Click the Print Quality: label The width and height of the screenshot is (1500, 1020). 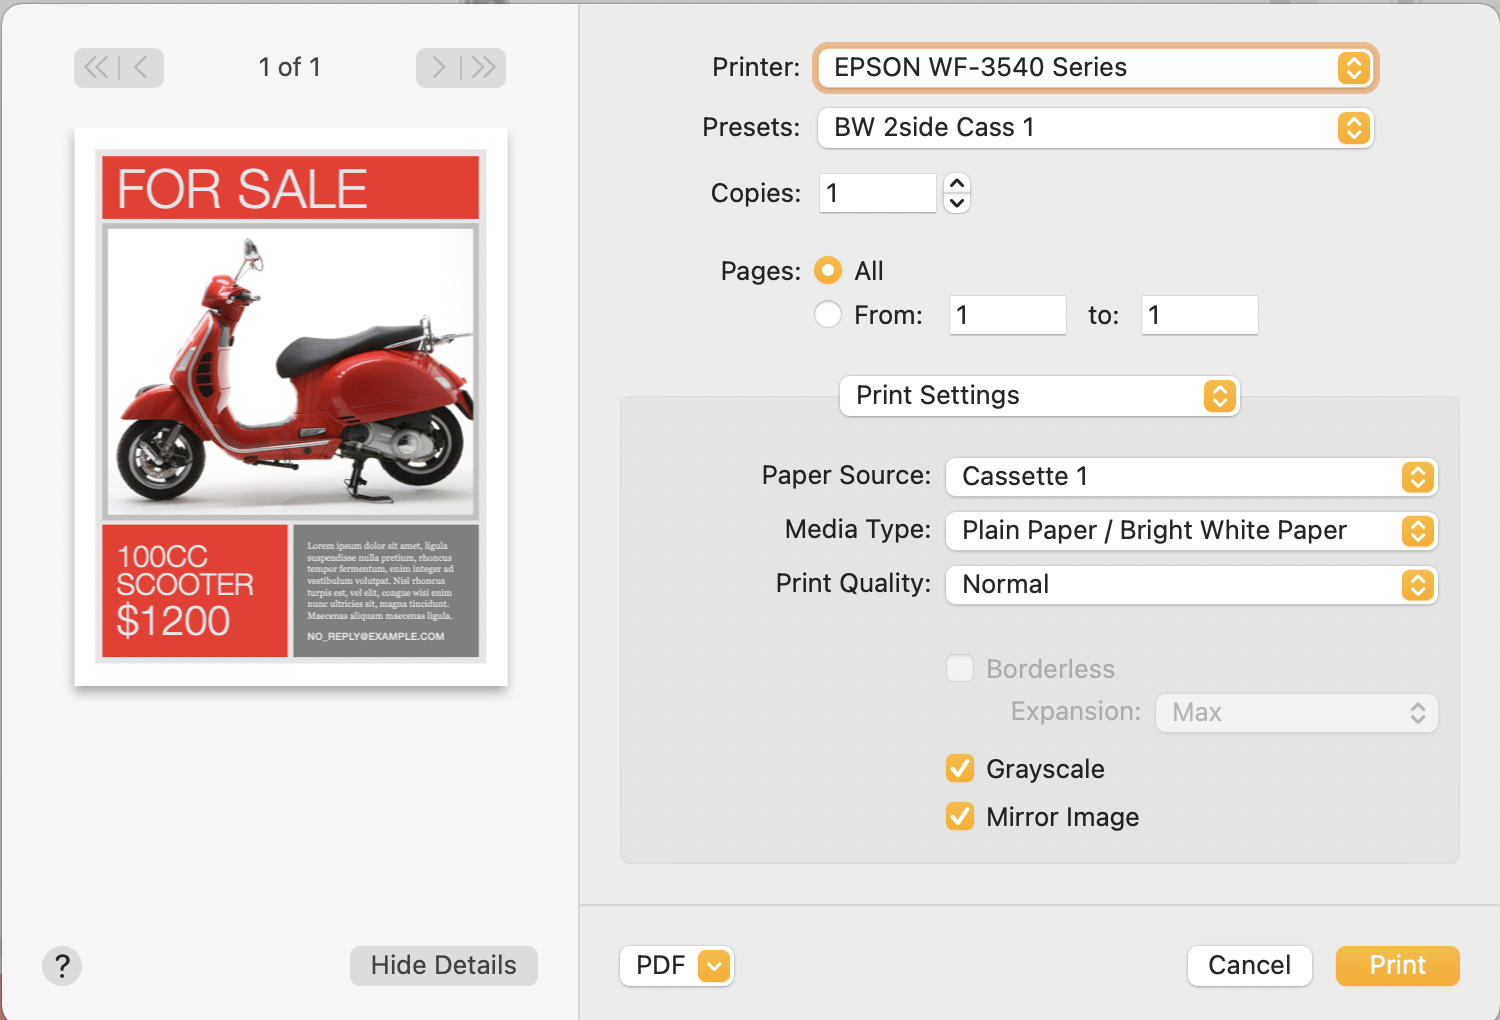point(853,583)
